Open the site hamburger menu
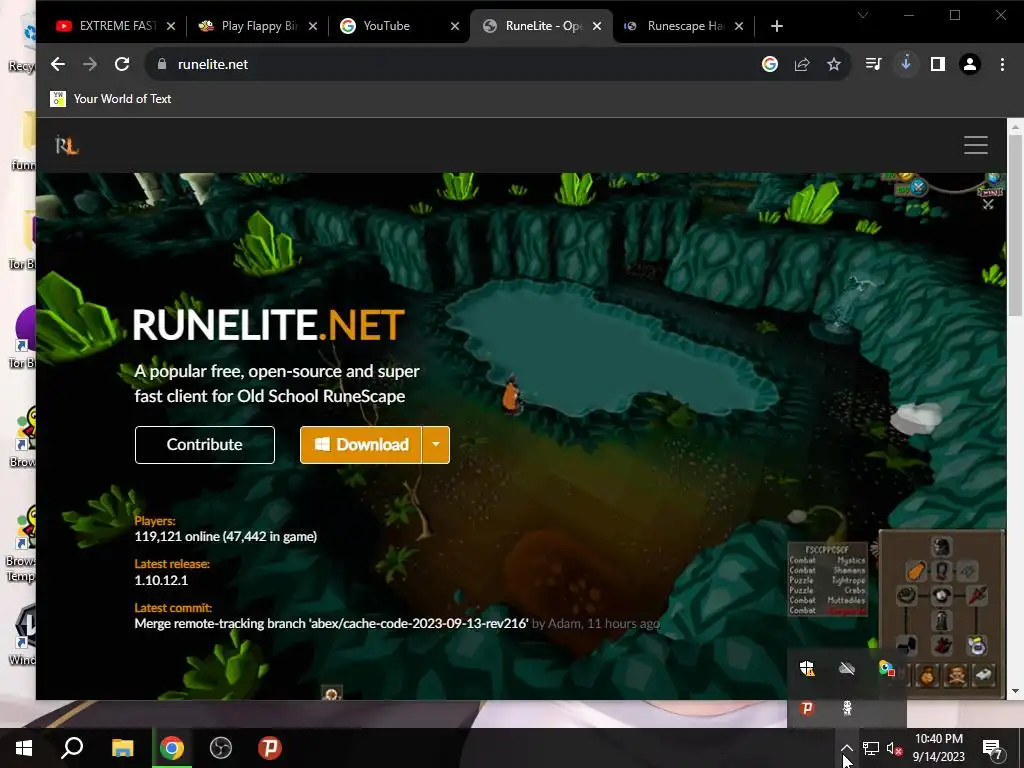The width and height of the screenshot is (1024, 768). [976, 145]
